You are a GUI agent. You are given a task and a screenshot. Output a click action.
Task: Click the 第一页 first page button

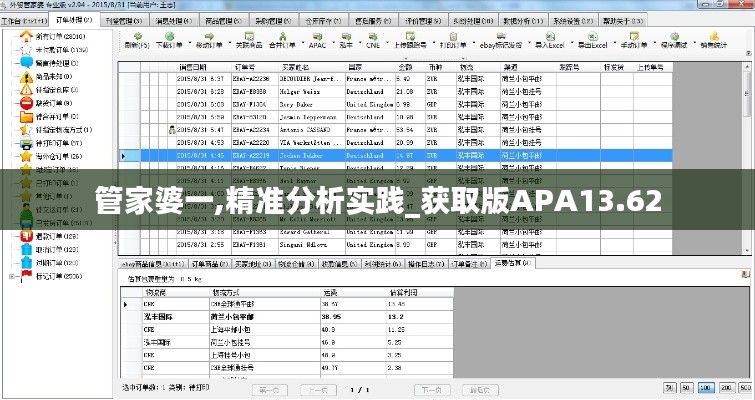(x=270, y=389)
